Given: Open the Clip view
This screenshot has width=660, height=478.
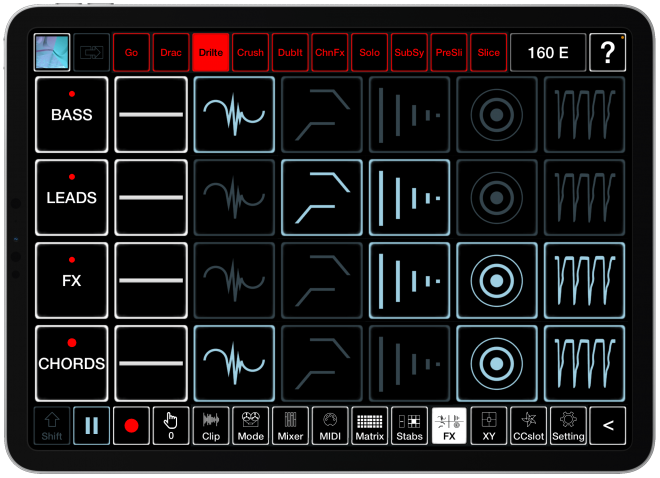Looking at the screenshot, I should tap(211, 425).
